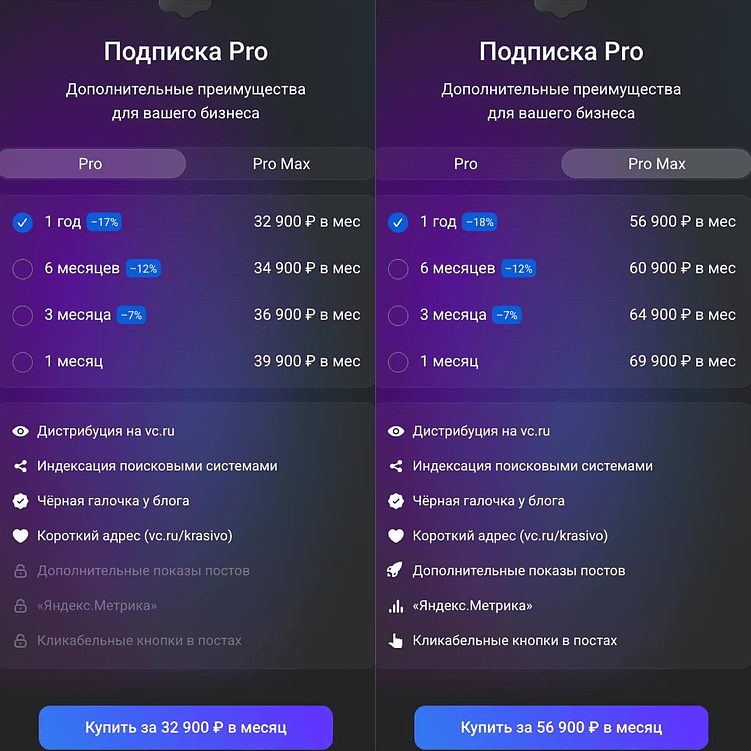Click the lock icon beside greyed-out «Яндекс.Метрика»

[x=20, y=606]
